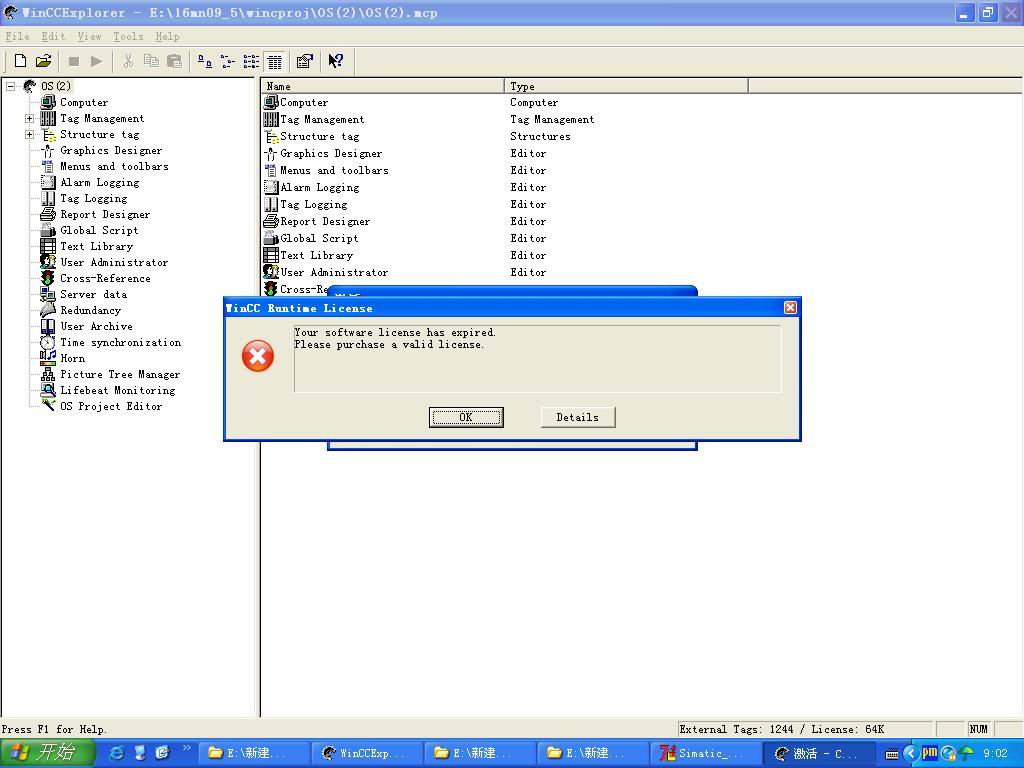
Task: Expand the Structure tag tree node
Action: (x=29, y=135)
